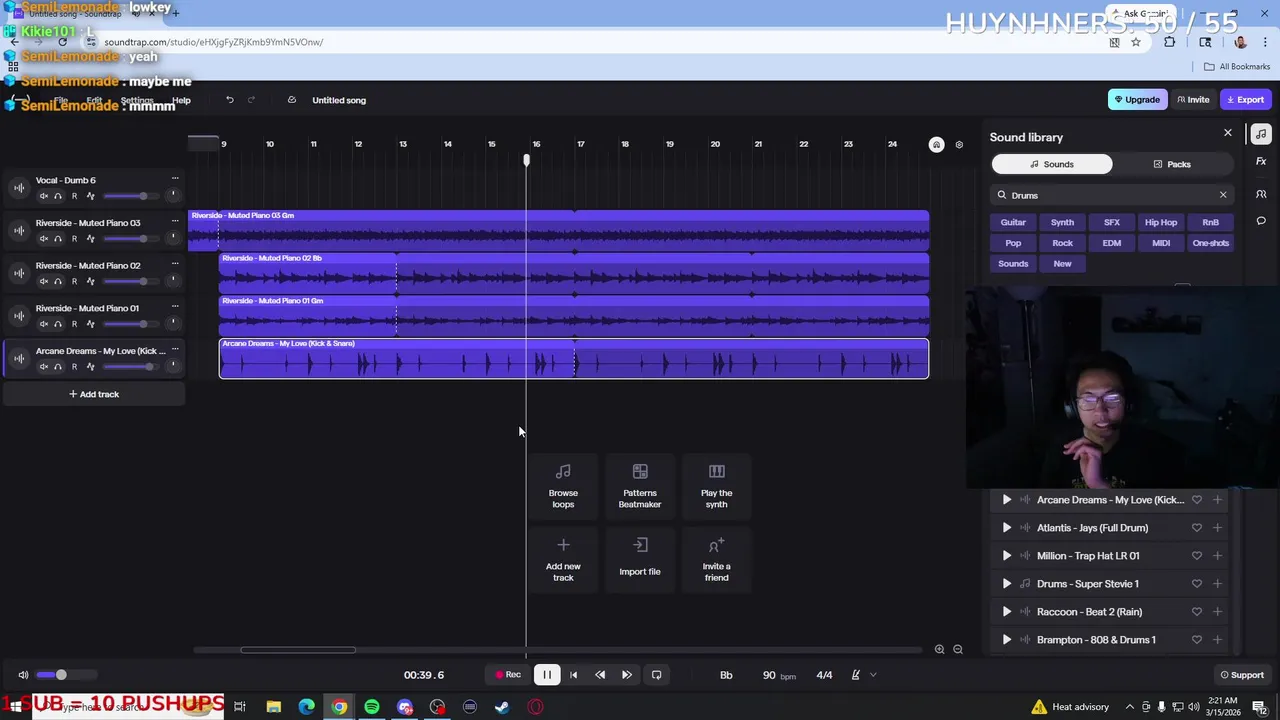The height and width of the screenshot is (720, 1280).
Task: Click the Upgrade button
Action: point(1137,100)
